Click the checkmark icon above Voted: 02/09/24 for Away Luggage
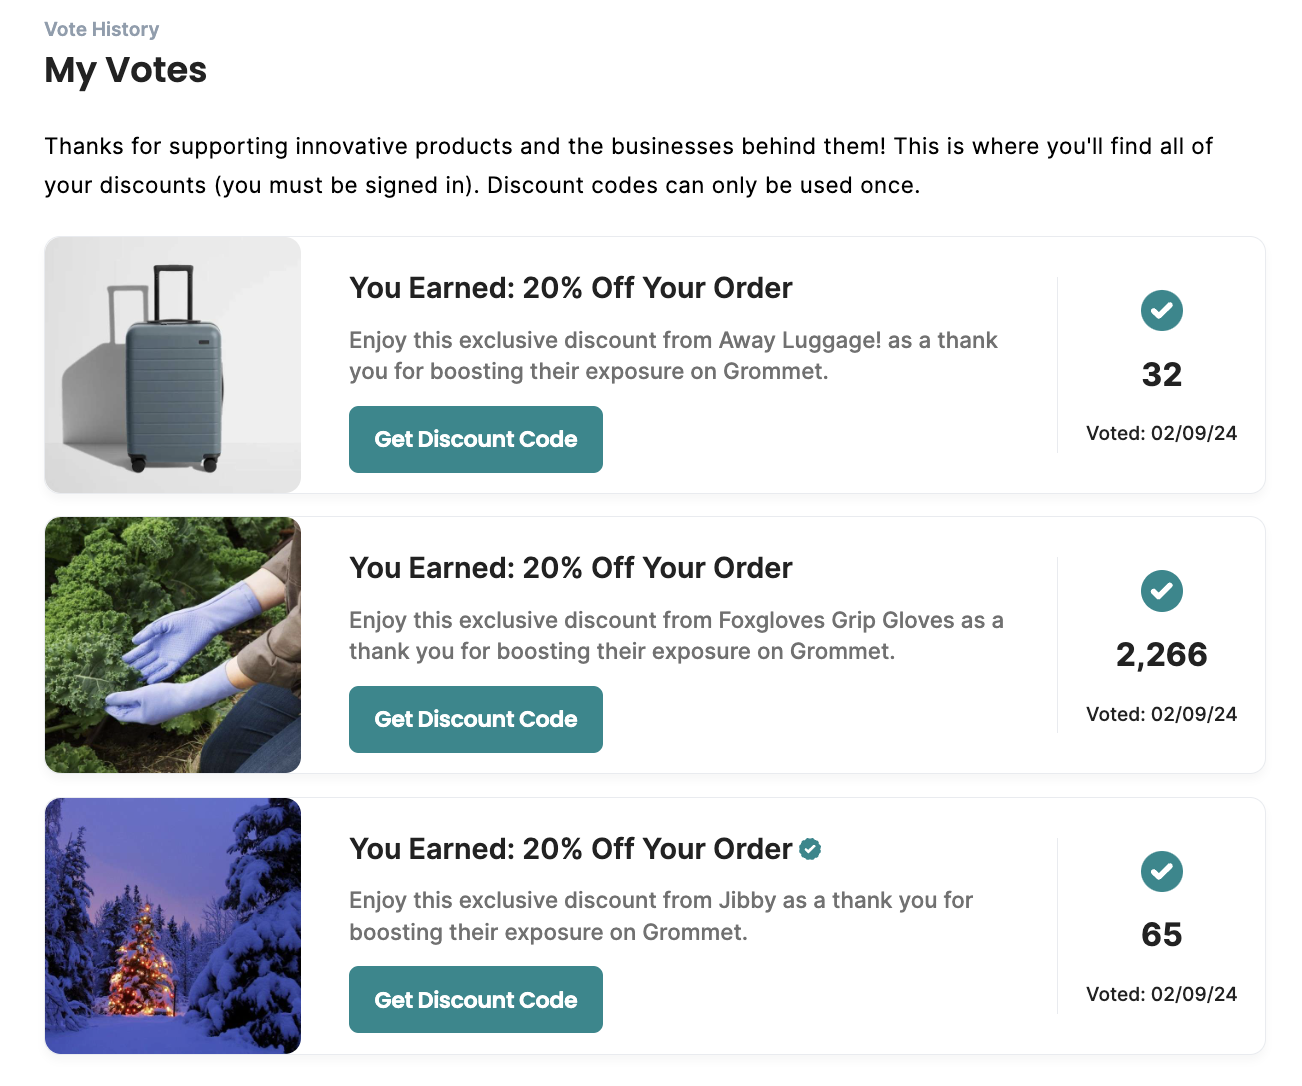This screenshot has width=1302, height=1086. coord(1162,311)
